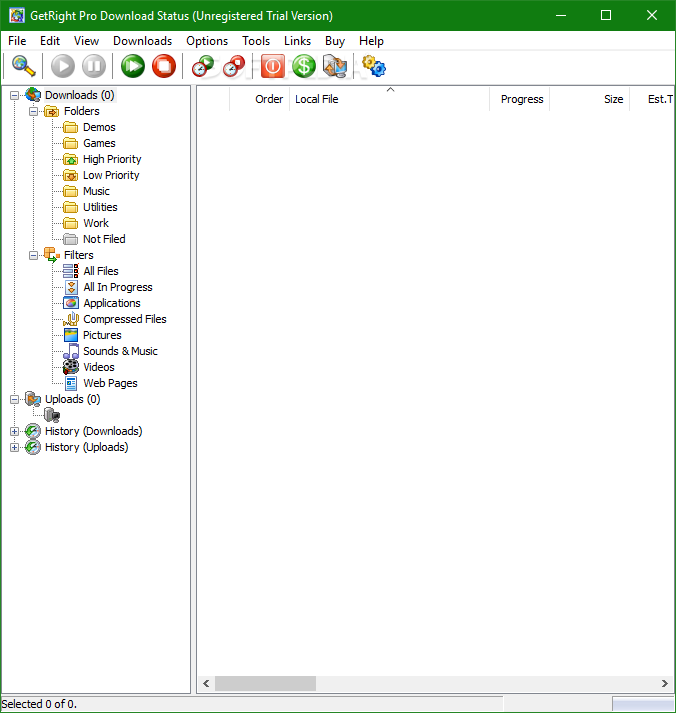Click the Compressed Files filter icon
Viewport: 676px width, 713px height.
coord(71,319)
